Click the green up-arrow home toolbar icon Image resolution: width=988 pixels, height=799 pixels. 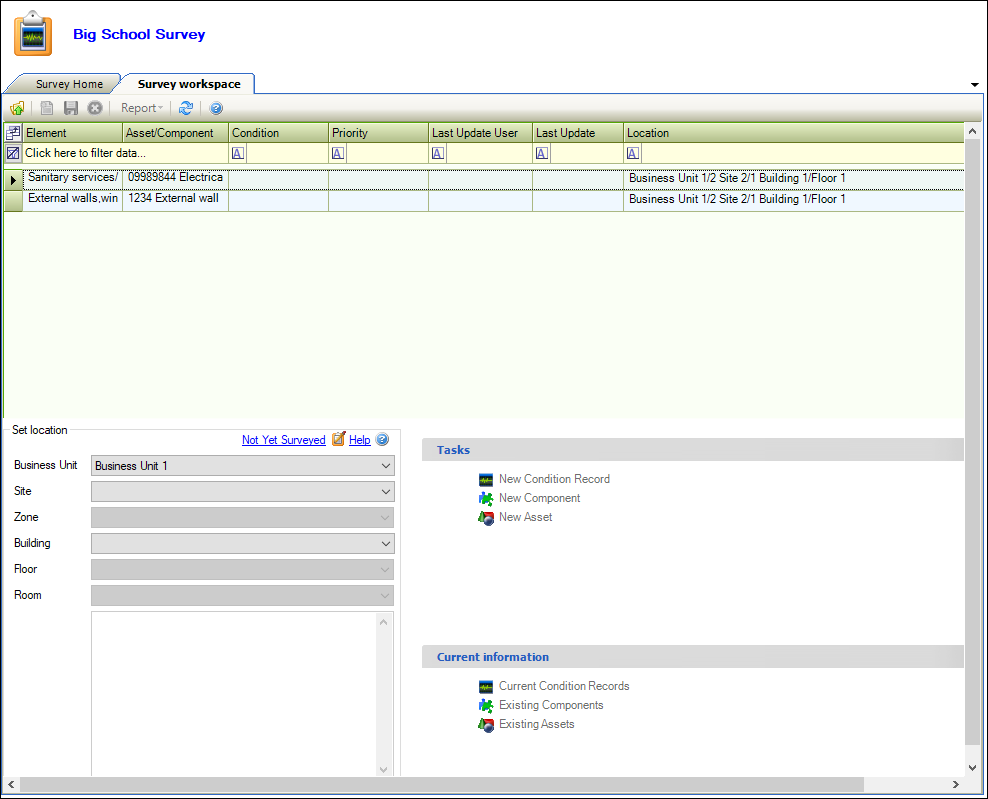tap(17, 108)
